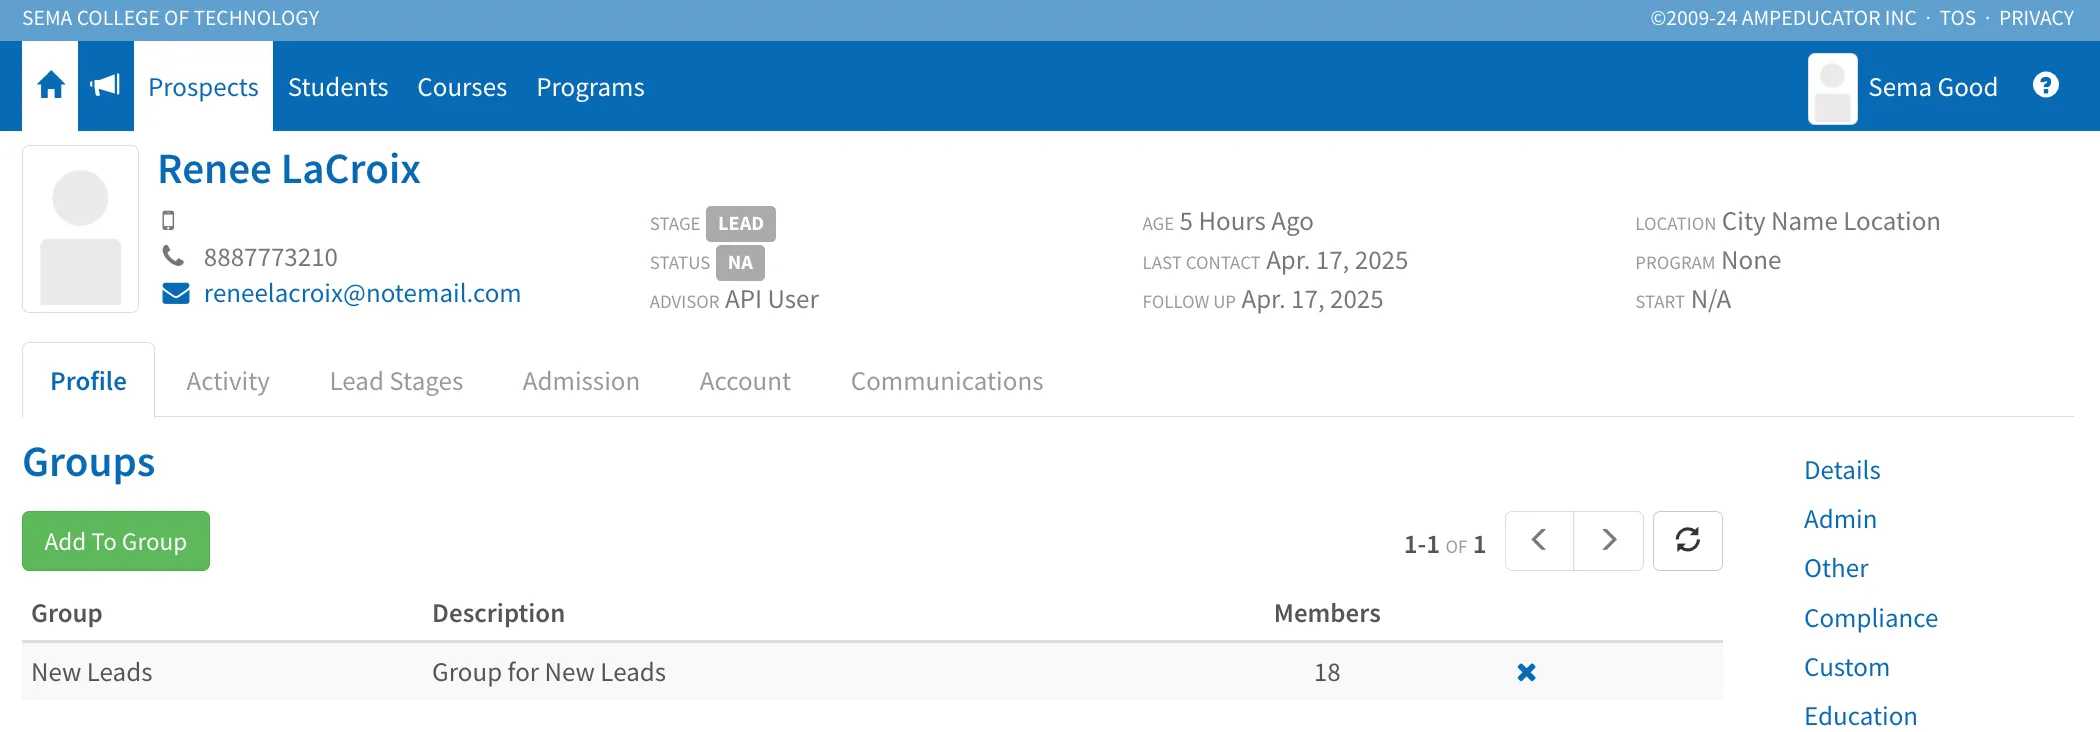The width and height of the screenshot is (2100, 732).
Task: Jump to the Other section
Action: (x=1836, y=568)
